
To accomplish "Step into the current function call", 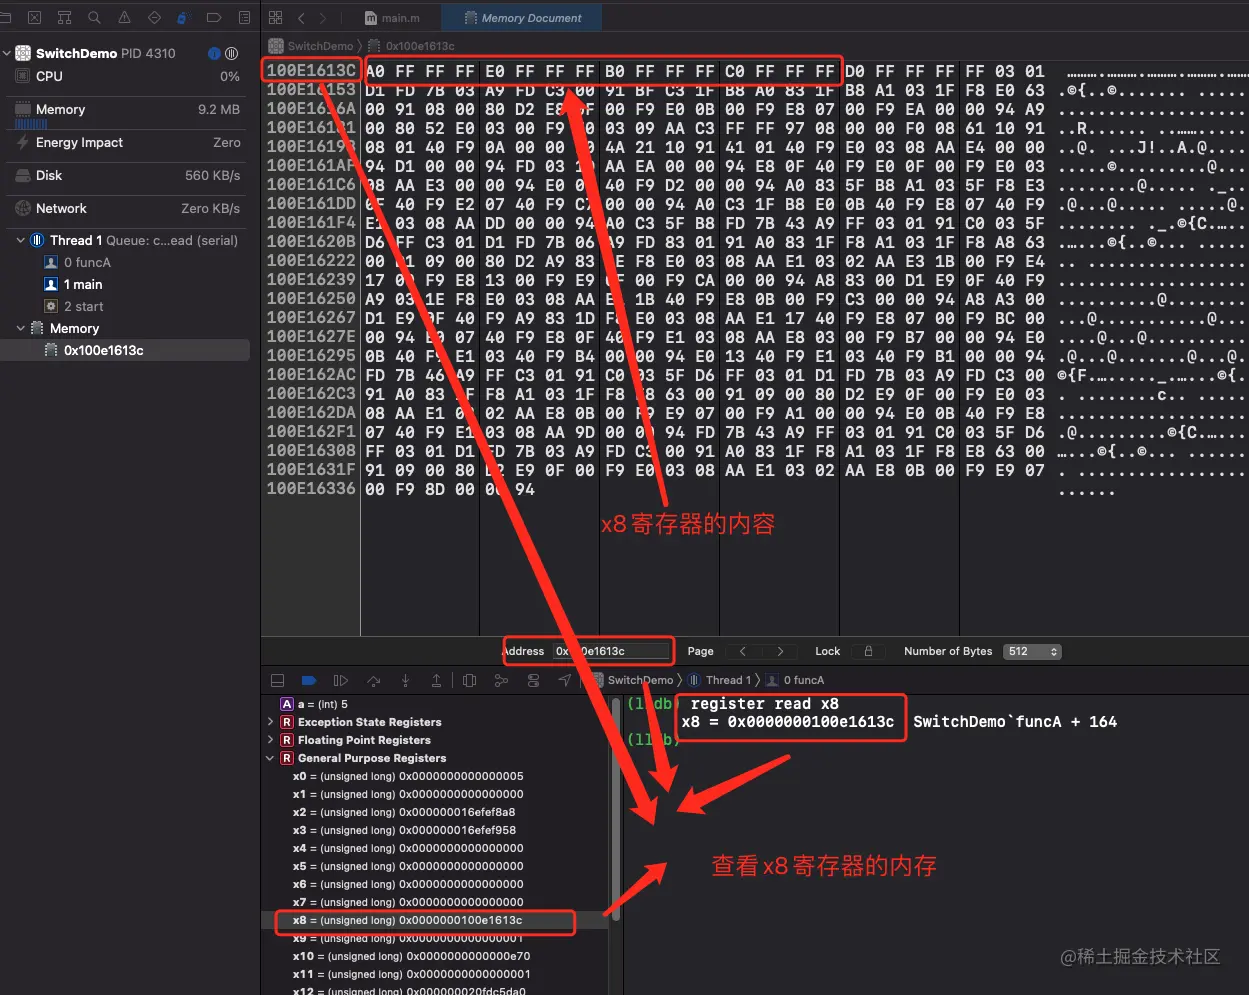I will [405, 680].
